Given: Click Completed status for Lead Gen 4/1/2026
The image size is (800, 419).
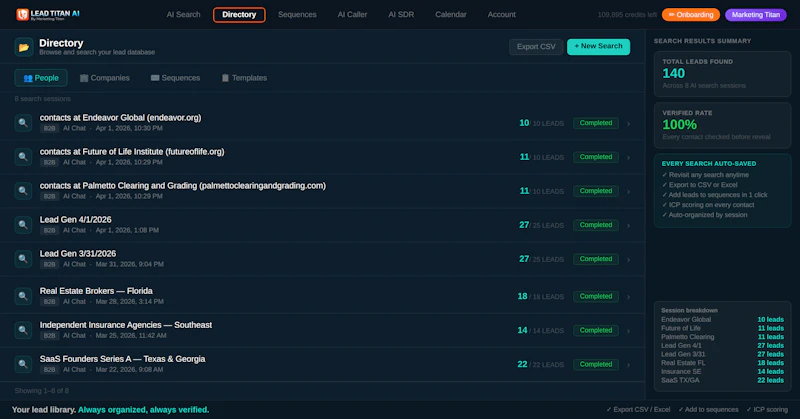Looking at the screenshot, I should pyautogui.click(x=596, y=225).
